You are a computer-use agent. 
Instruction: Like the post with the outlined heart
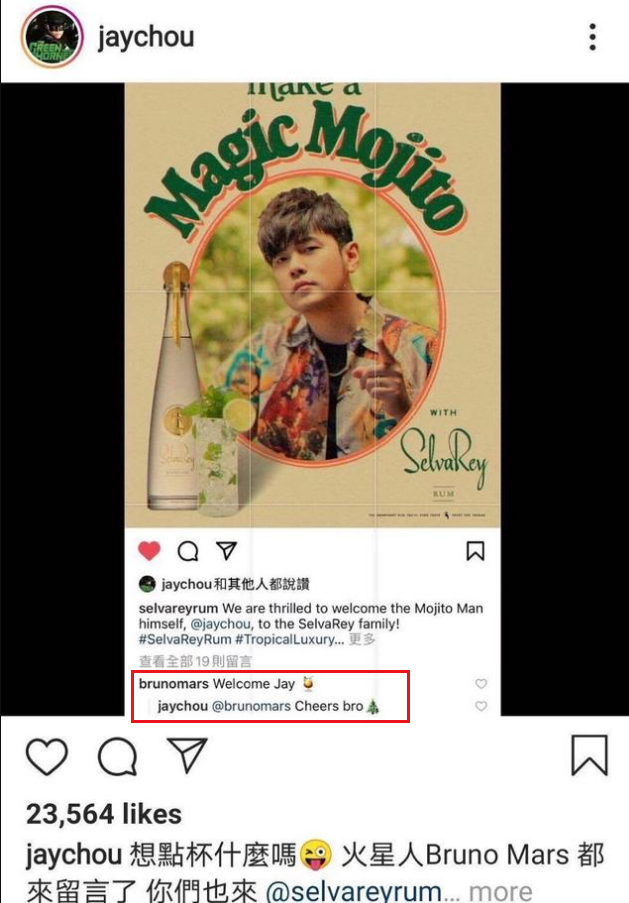click(47, 756)
